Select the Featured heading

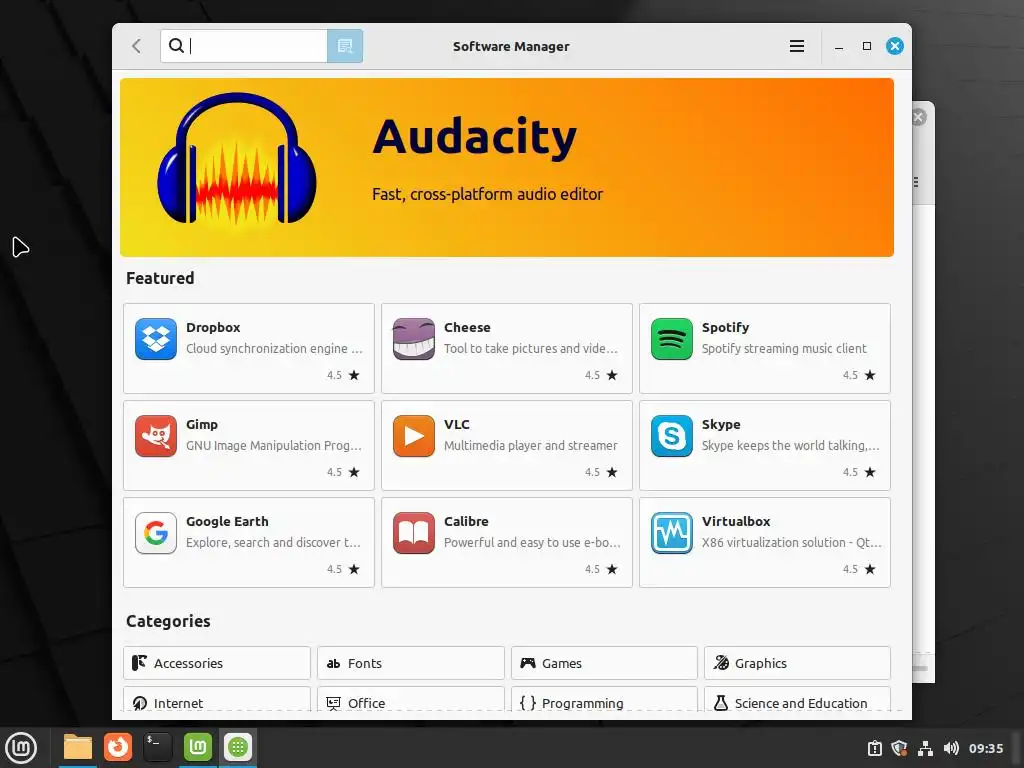pos(160,278)
